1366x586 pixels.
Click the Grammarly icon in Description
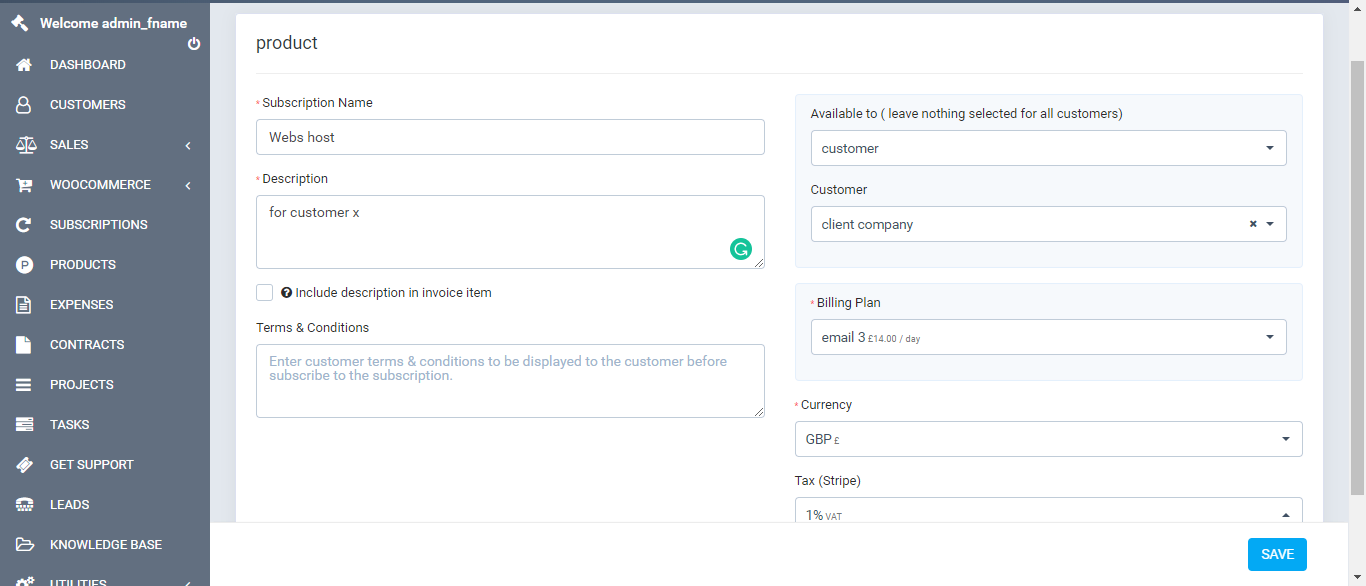pyautogui.click(x=740, y=250)
